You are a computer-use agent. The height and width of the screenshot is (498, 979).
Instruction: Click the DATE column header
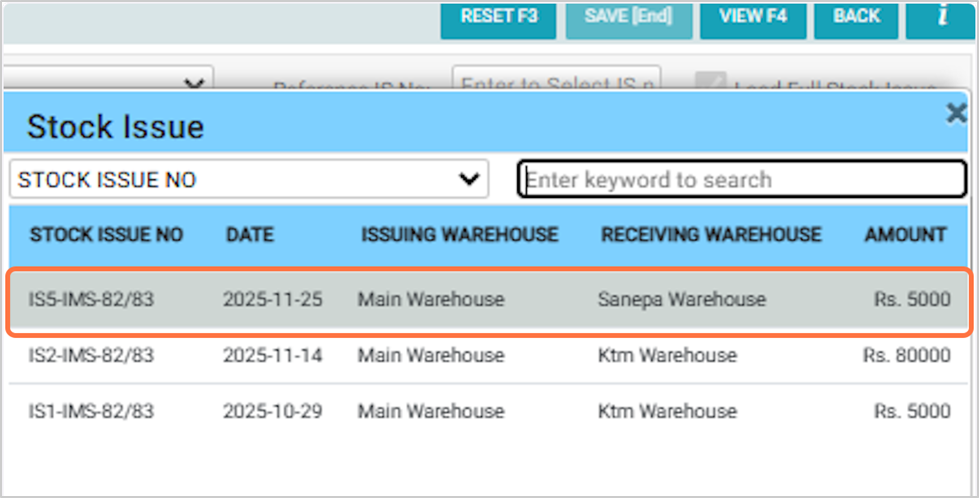[x=250, y=236]
